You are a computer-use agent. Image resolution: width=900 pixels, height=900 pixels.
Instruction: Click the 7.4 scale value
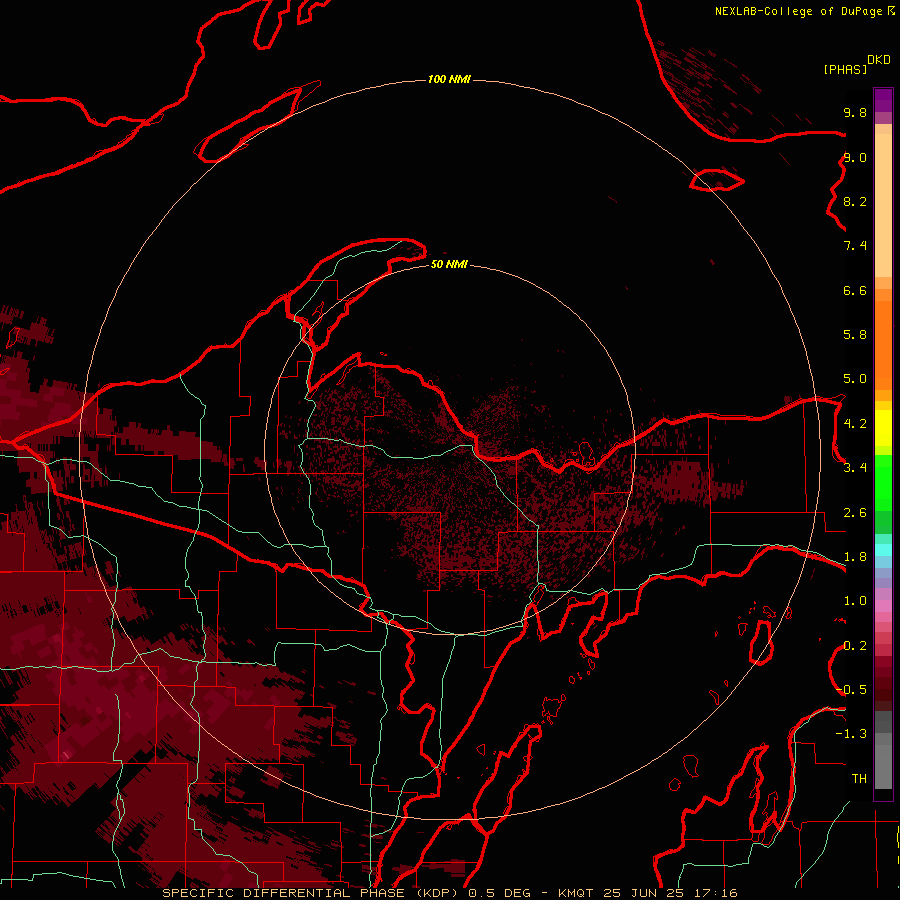point(855,246)
